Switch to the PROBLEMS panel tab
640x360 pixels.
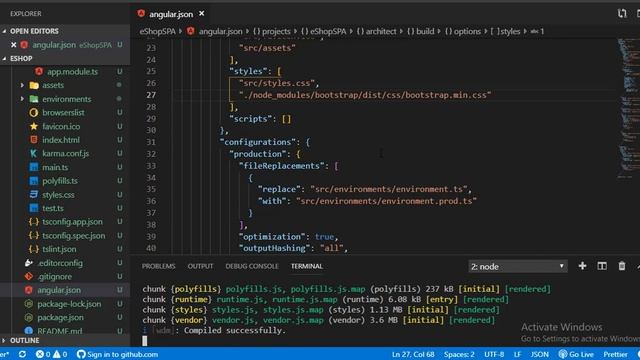(159, 266)
